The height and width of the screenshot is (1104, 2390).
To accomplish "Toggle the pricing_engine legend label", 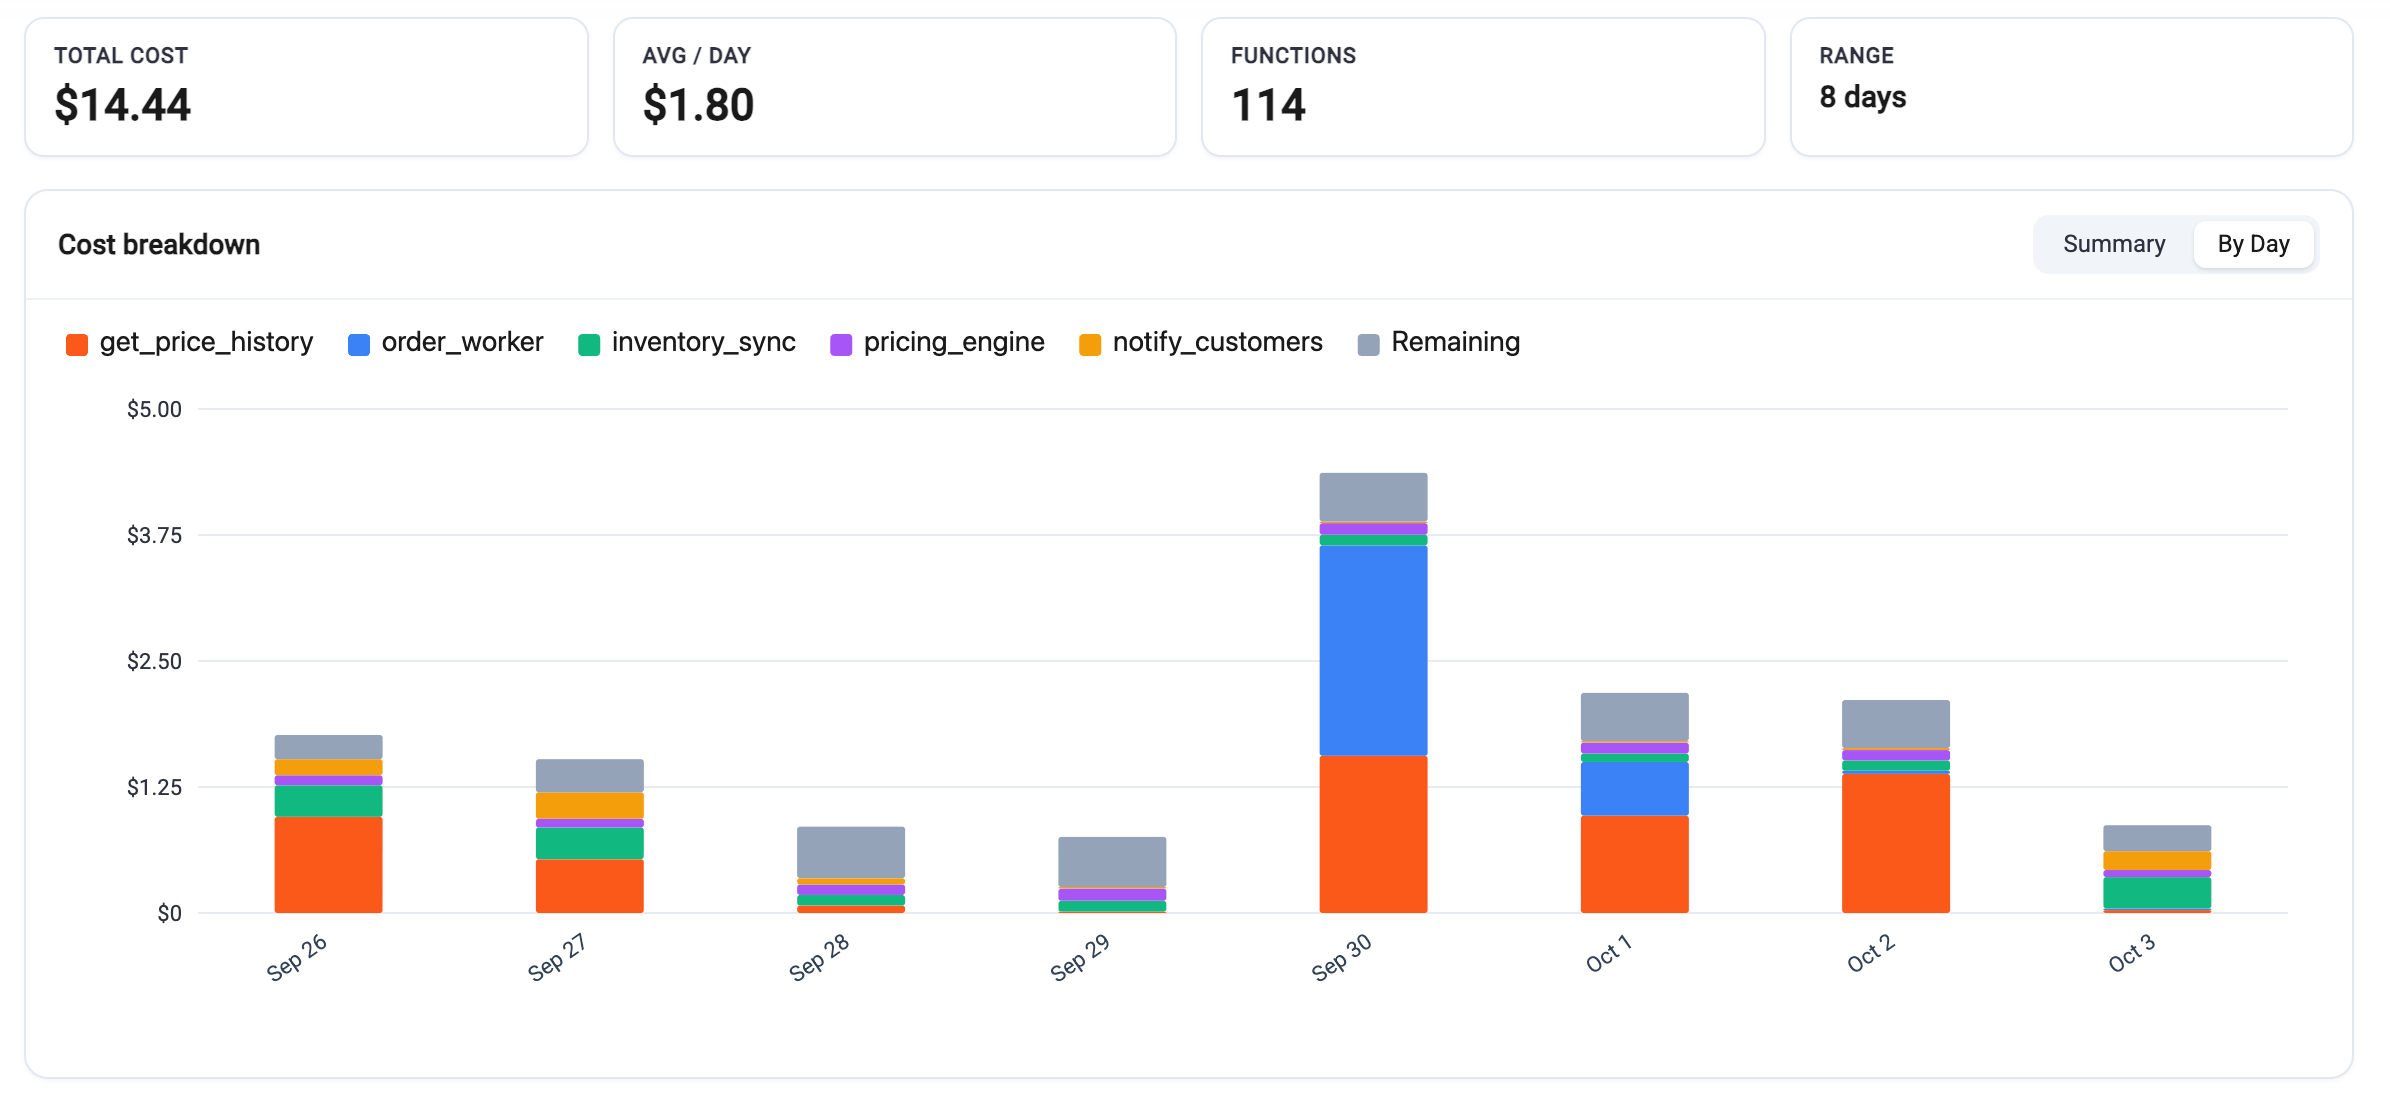I will pyautogui.click(x=954, y=342).
